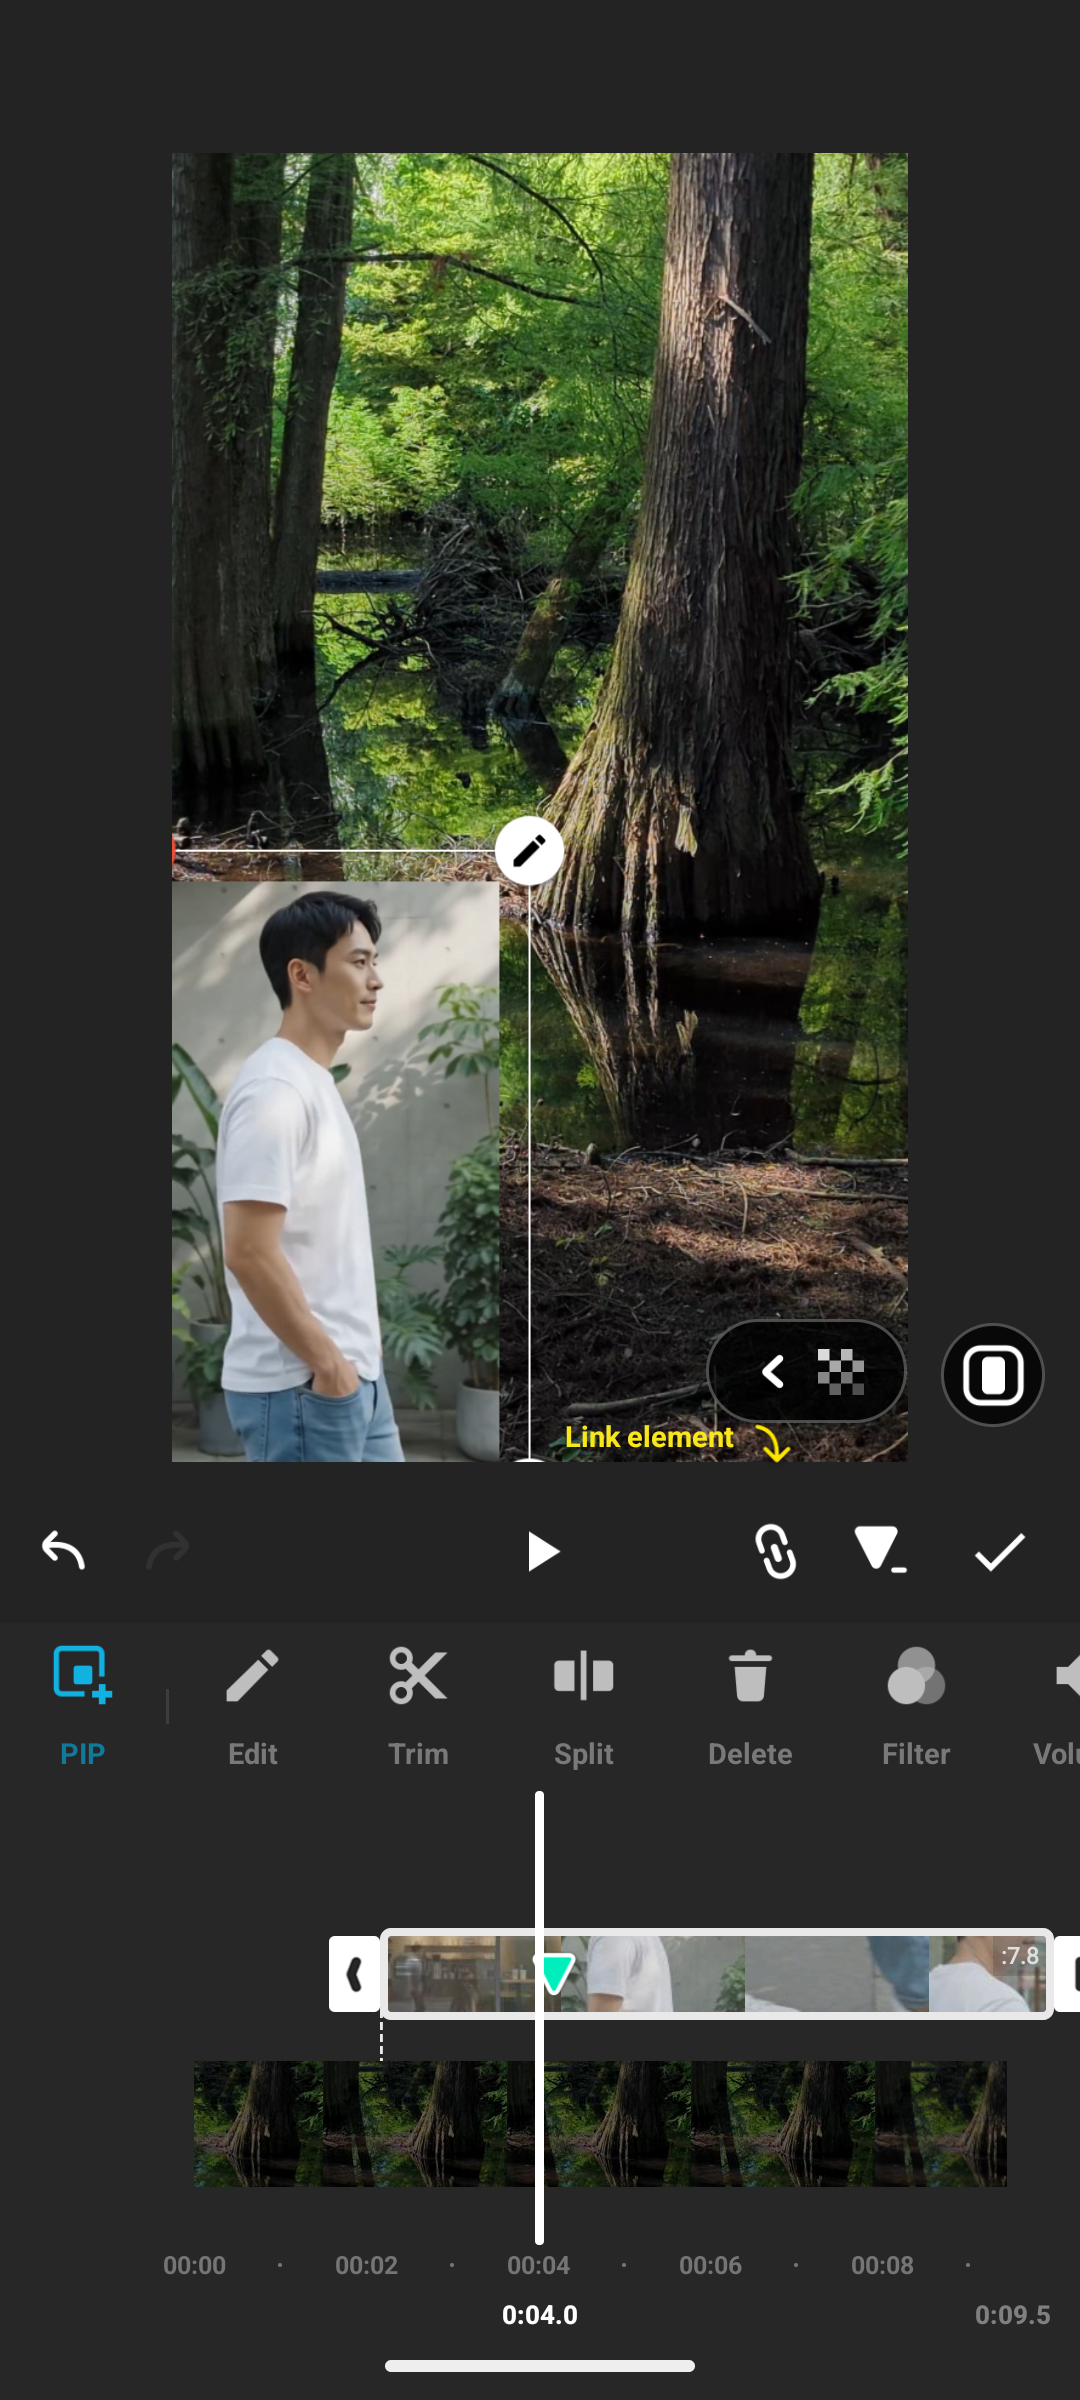Play the video preview
The image size is (1080, 2400).
point(542,1552)
